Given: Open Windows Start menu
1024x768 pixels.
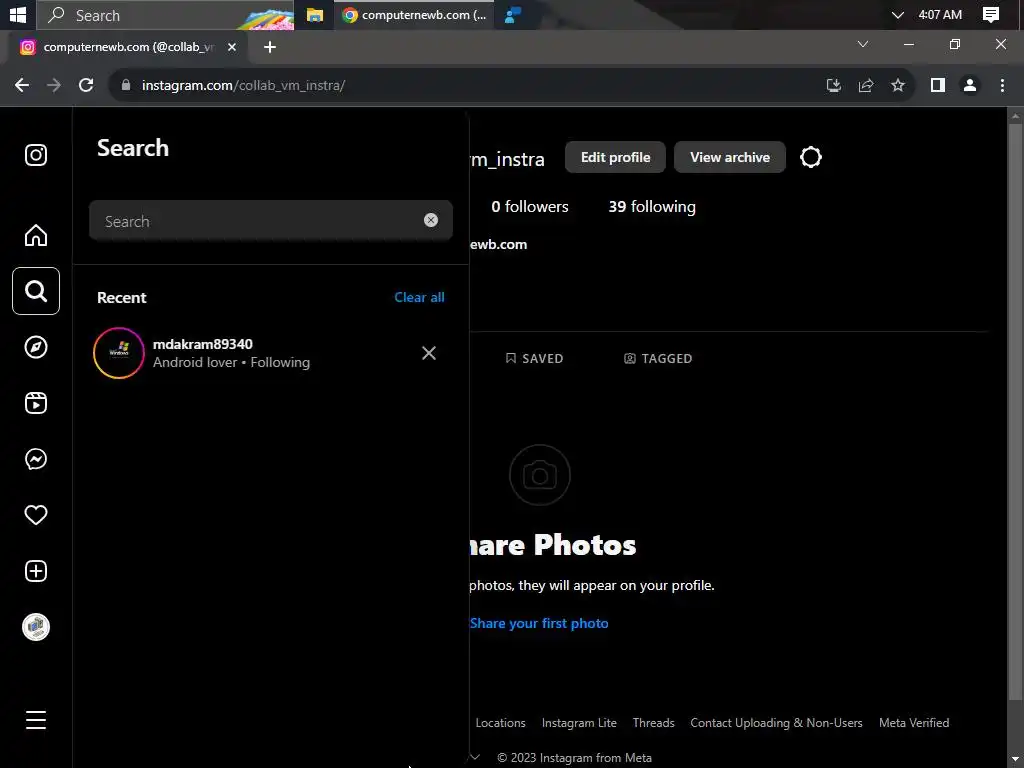Looking at the screenshot, I should click(x=18, y=14).
